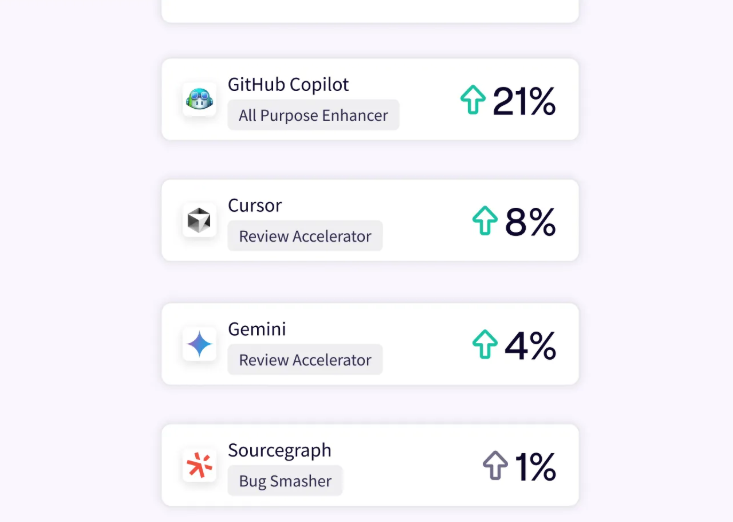Select the Bug Smasher tag

[x=285, y=481]
